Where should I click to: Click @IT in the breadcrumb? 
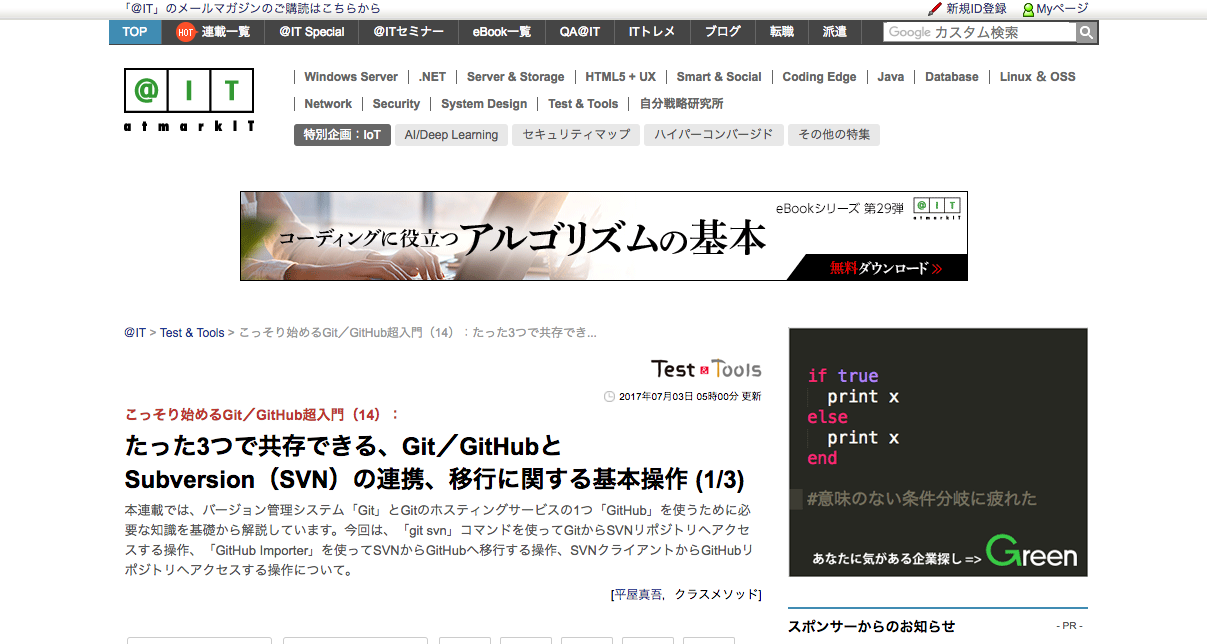click(135, 333)
